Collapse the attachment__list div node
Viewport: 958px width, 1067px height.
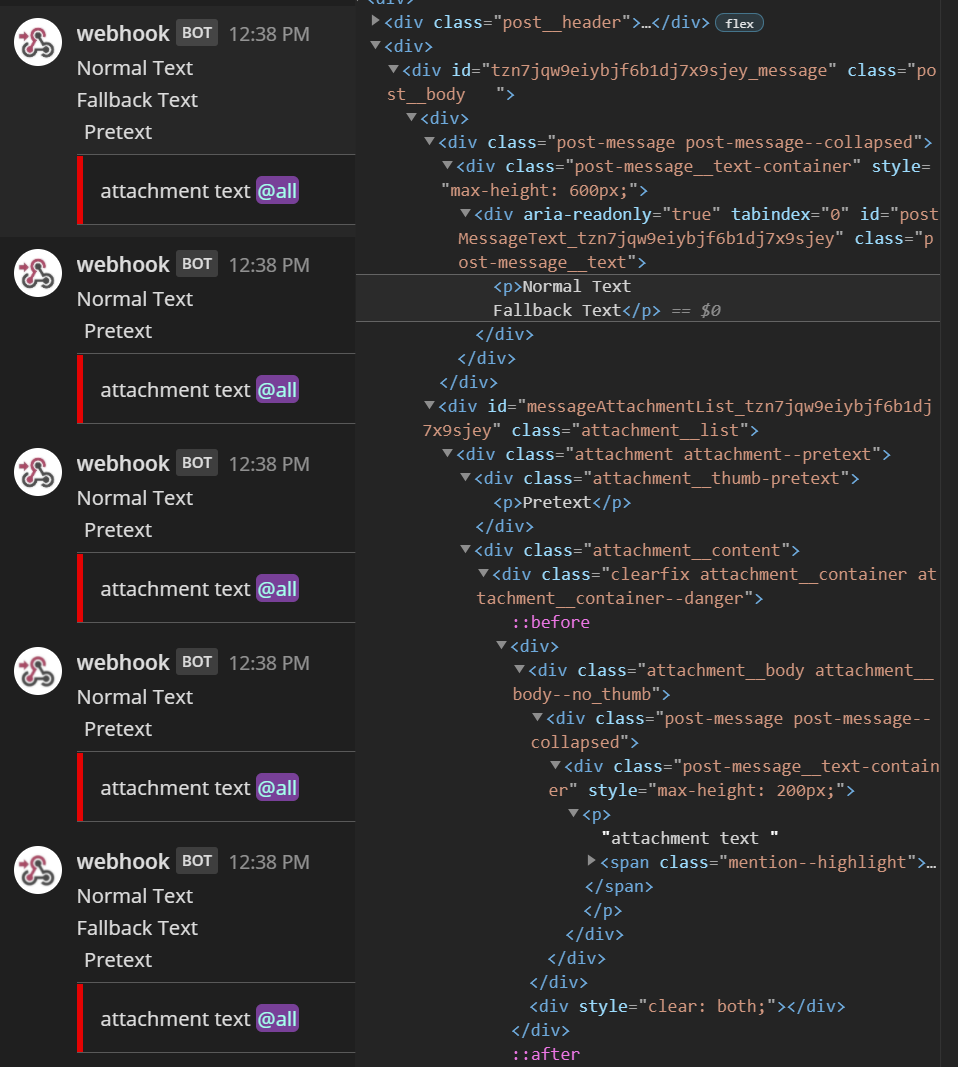[429, 405]
